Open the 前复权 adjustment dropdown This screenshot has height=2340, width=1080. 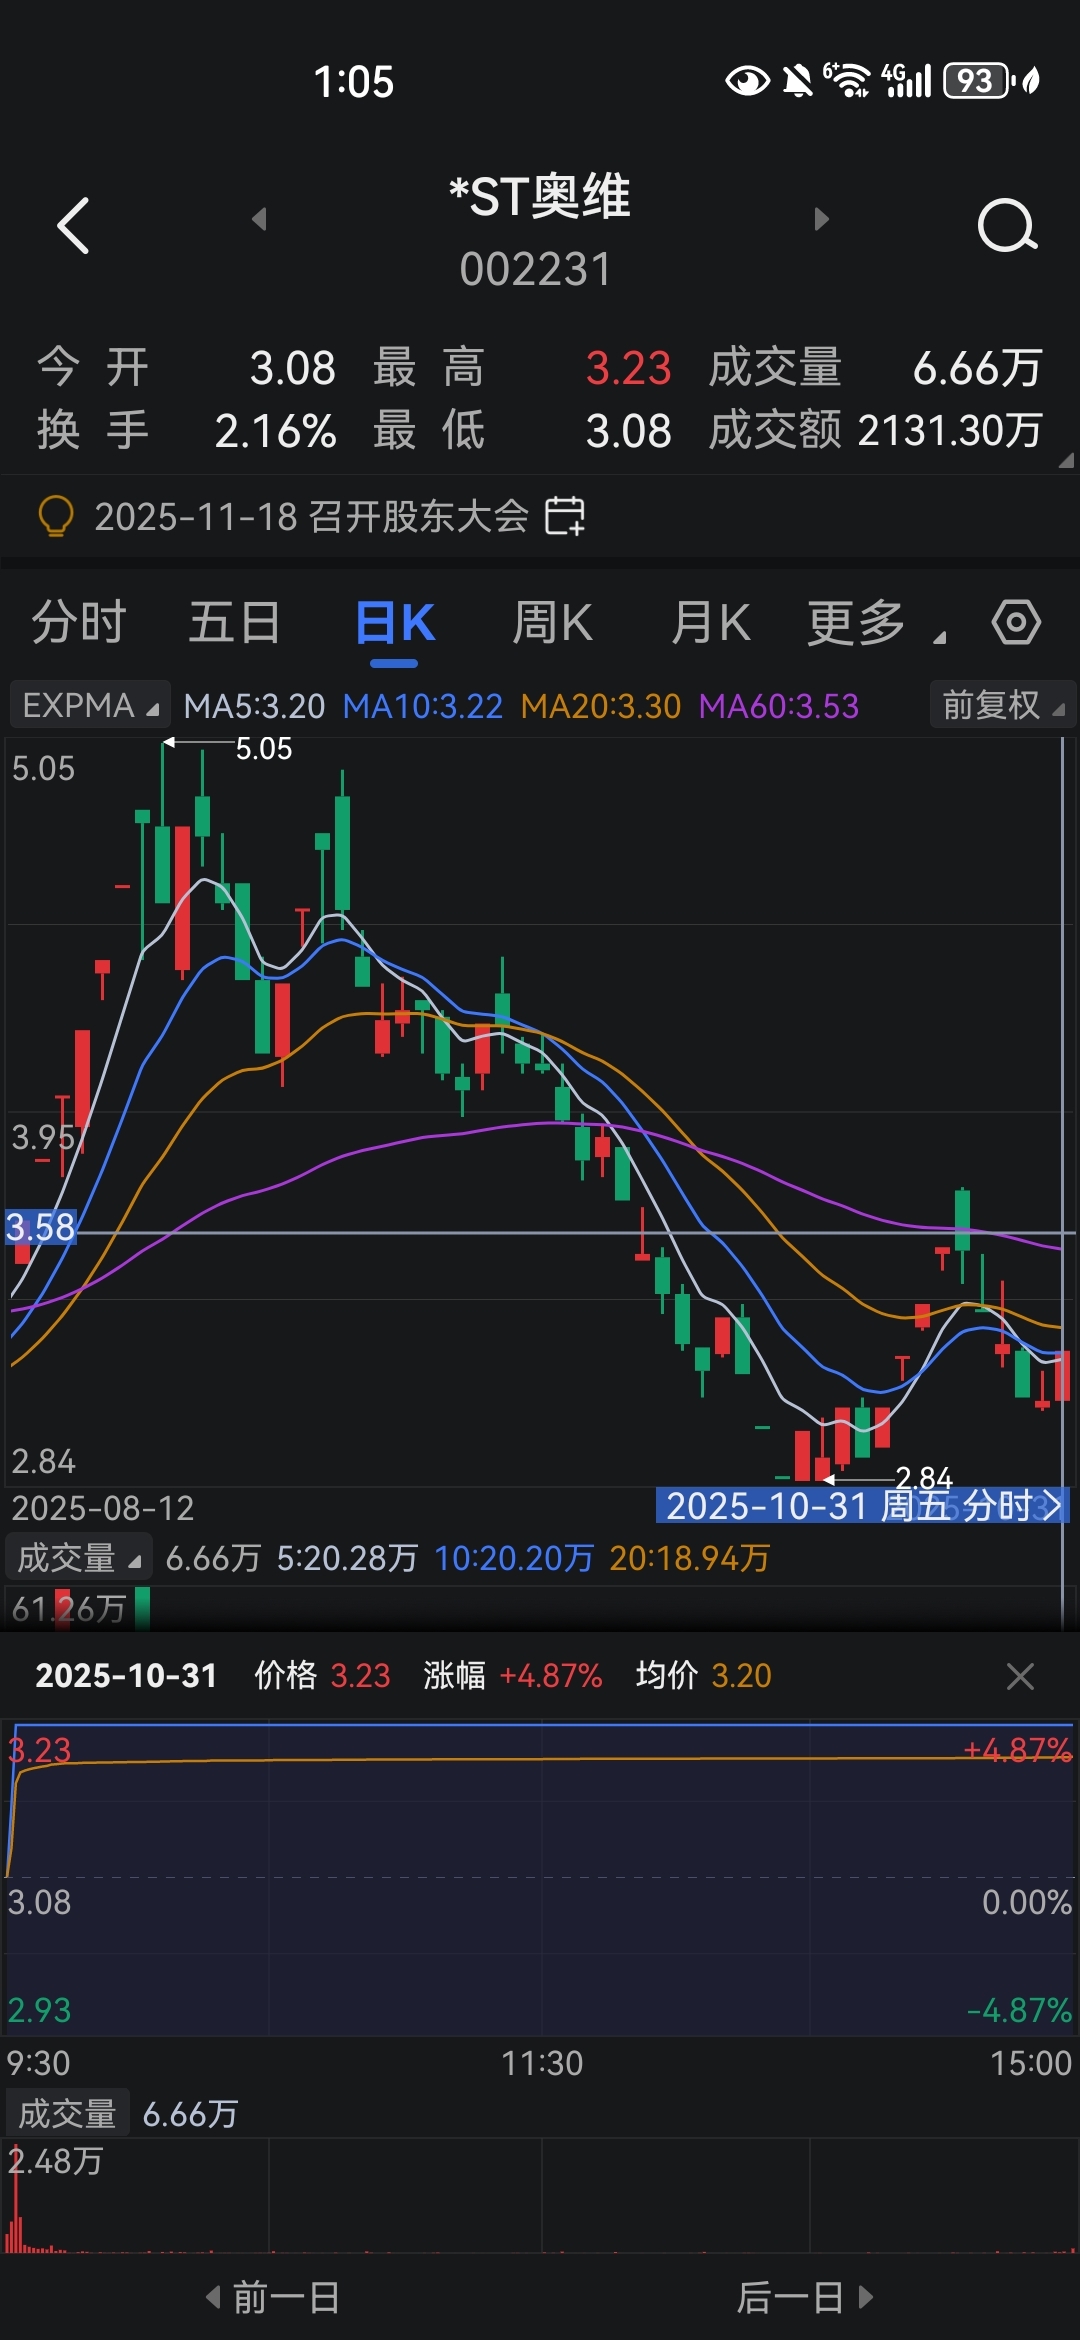click(1003, 705)
